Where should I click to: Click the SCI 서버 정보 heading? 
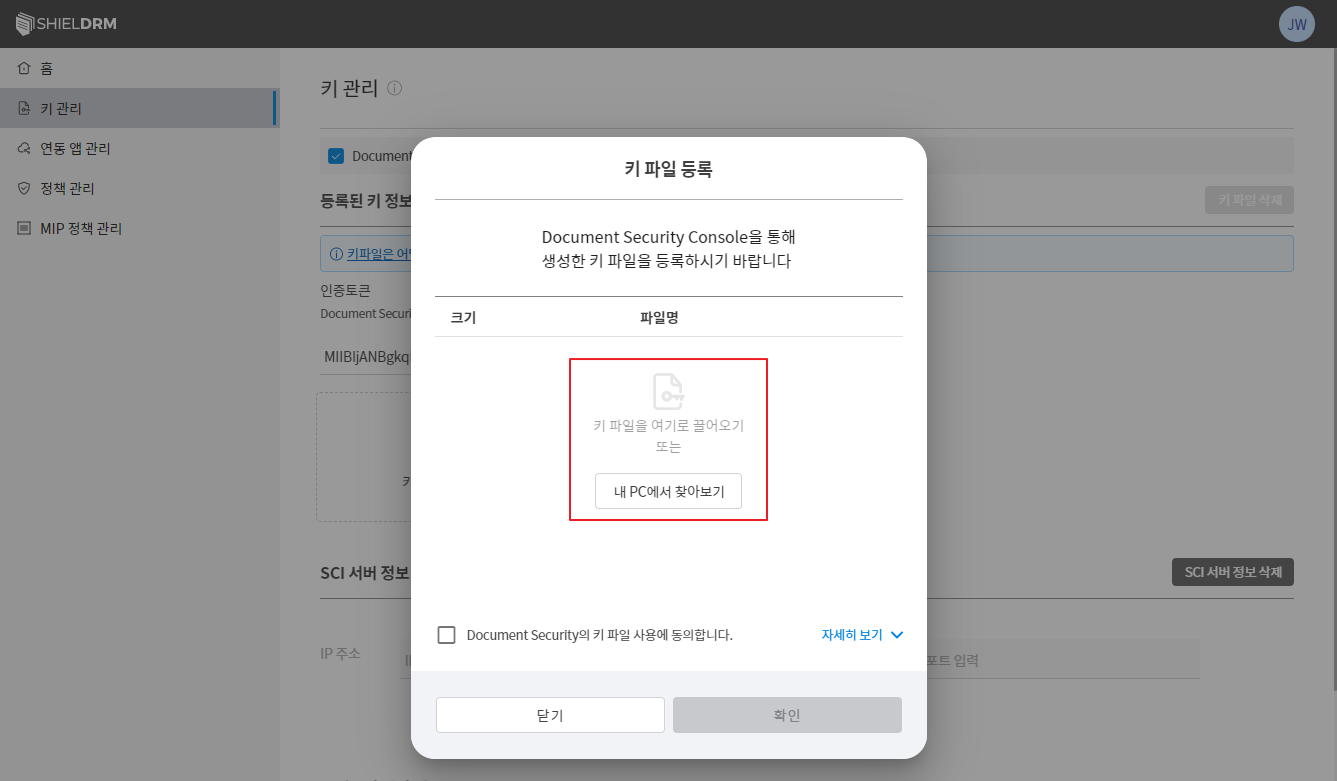point(365,573)
